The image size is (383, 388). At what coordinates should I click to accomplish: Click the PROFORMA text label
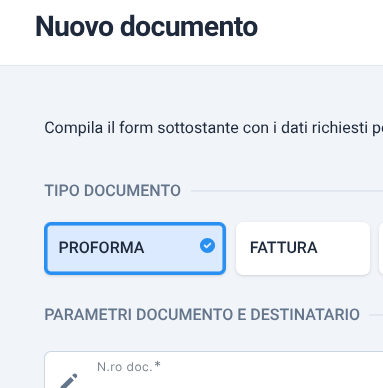(101, 248)
